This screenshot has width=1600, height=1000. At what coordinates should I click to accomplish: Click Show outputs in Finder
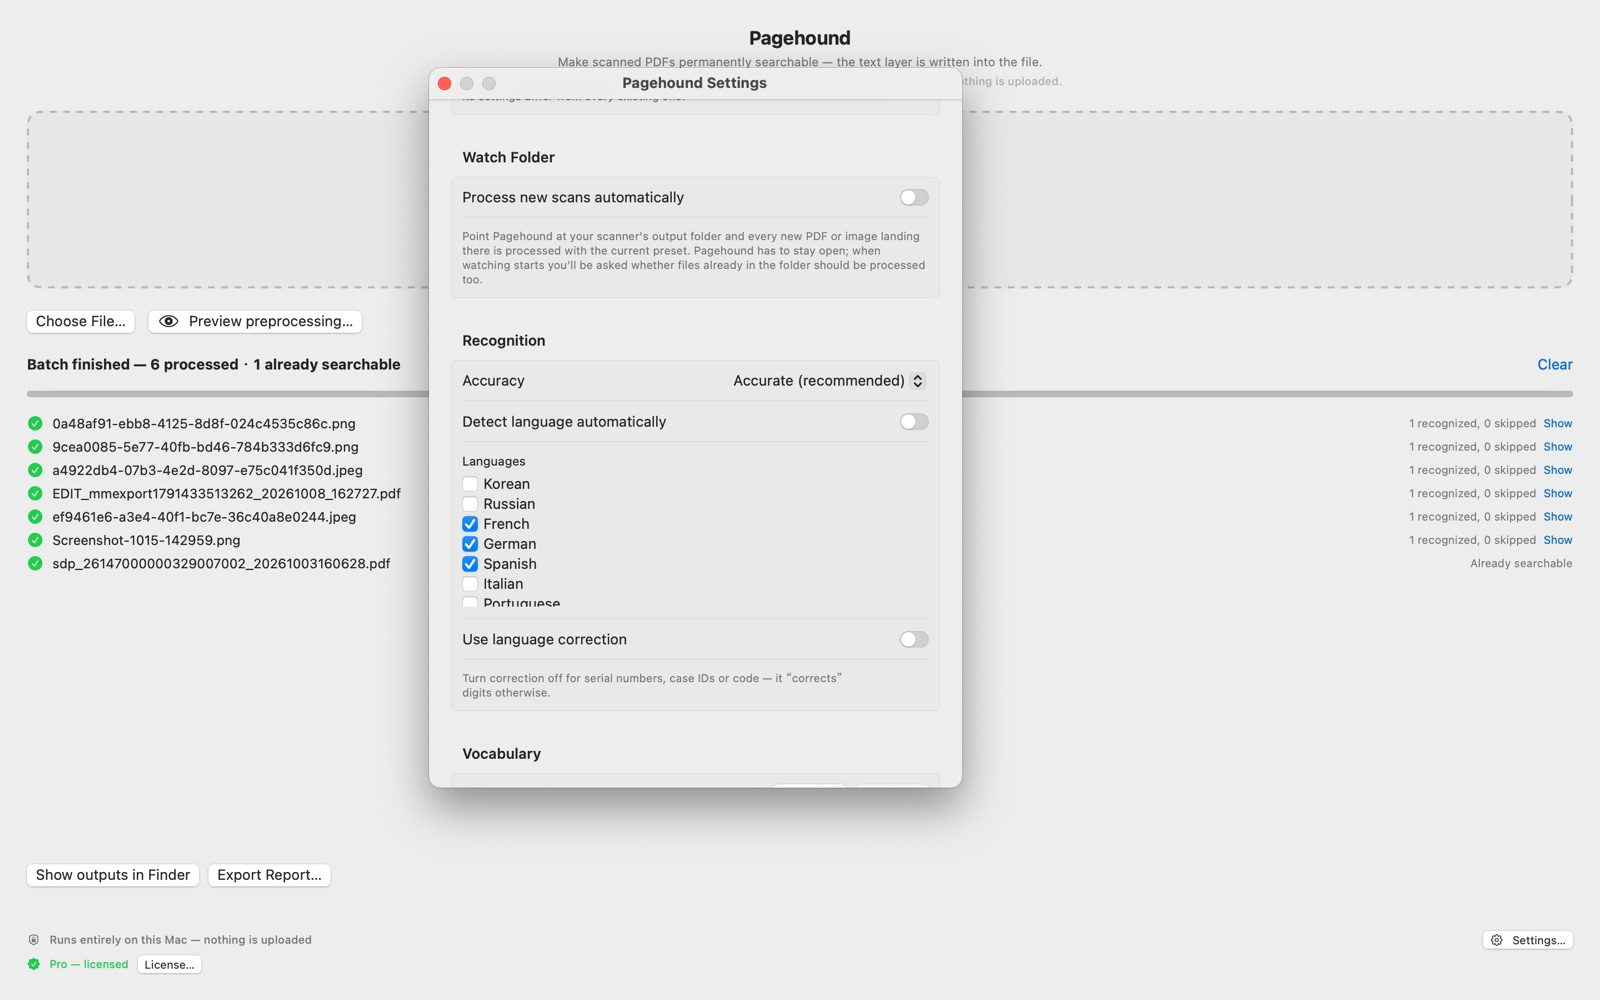113,875
